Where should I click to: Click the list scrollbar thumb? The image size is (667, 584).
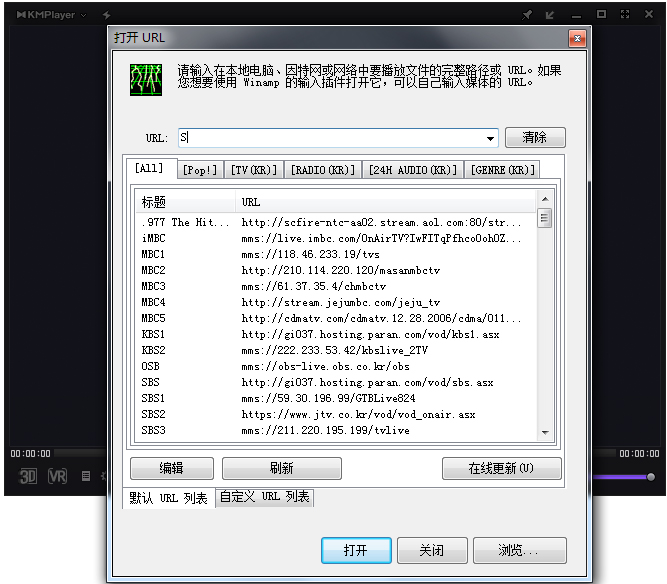pos(544,218)
